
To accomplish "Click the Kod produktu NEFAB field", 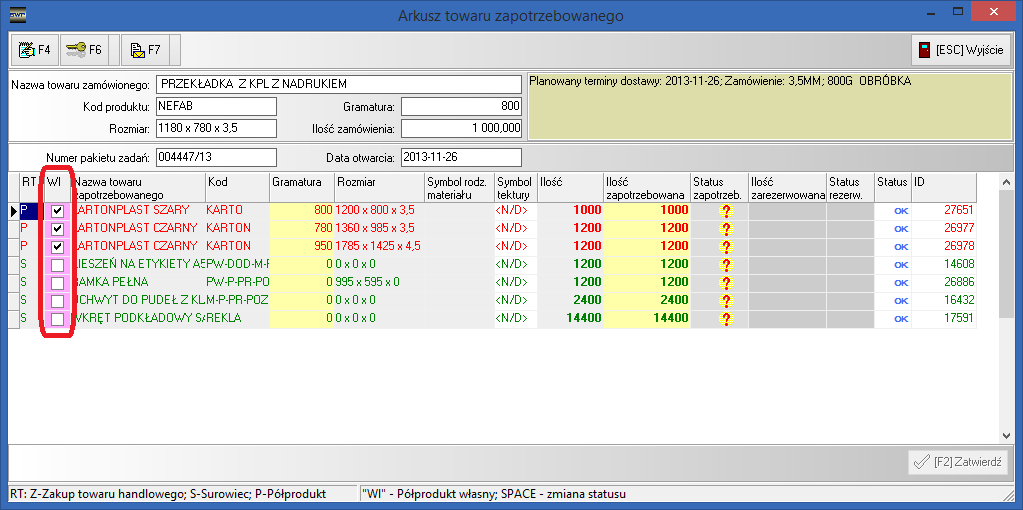I will pyautogui.click(x=215, y=106).
